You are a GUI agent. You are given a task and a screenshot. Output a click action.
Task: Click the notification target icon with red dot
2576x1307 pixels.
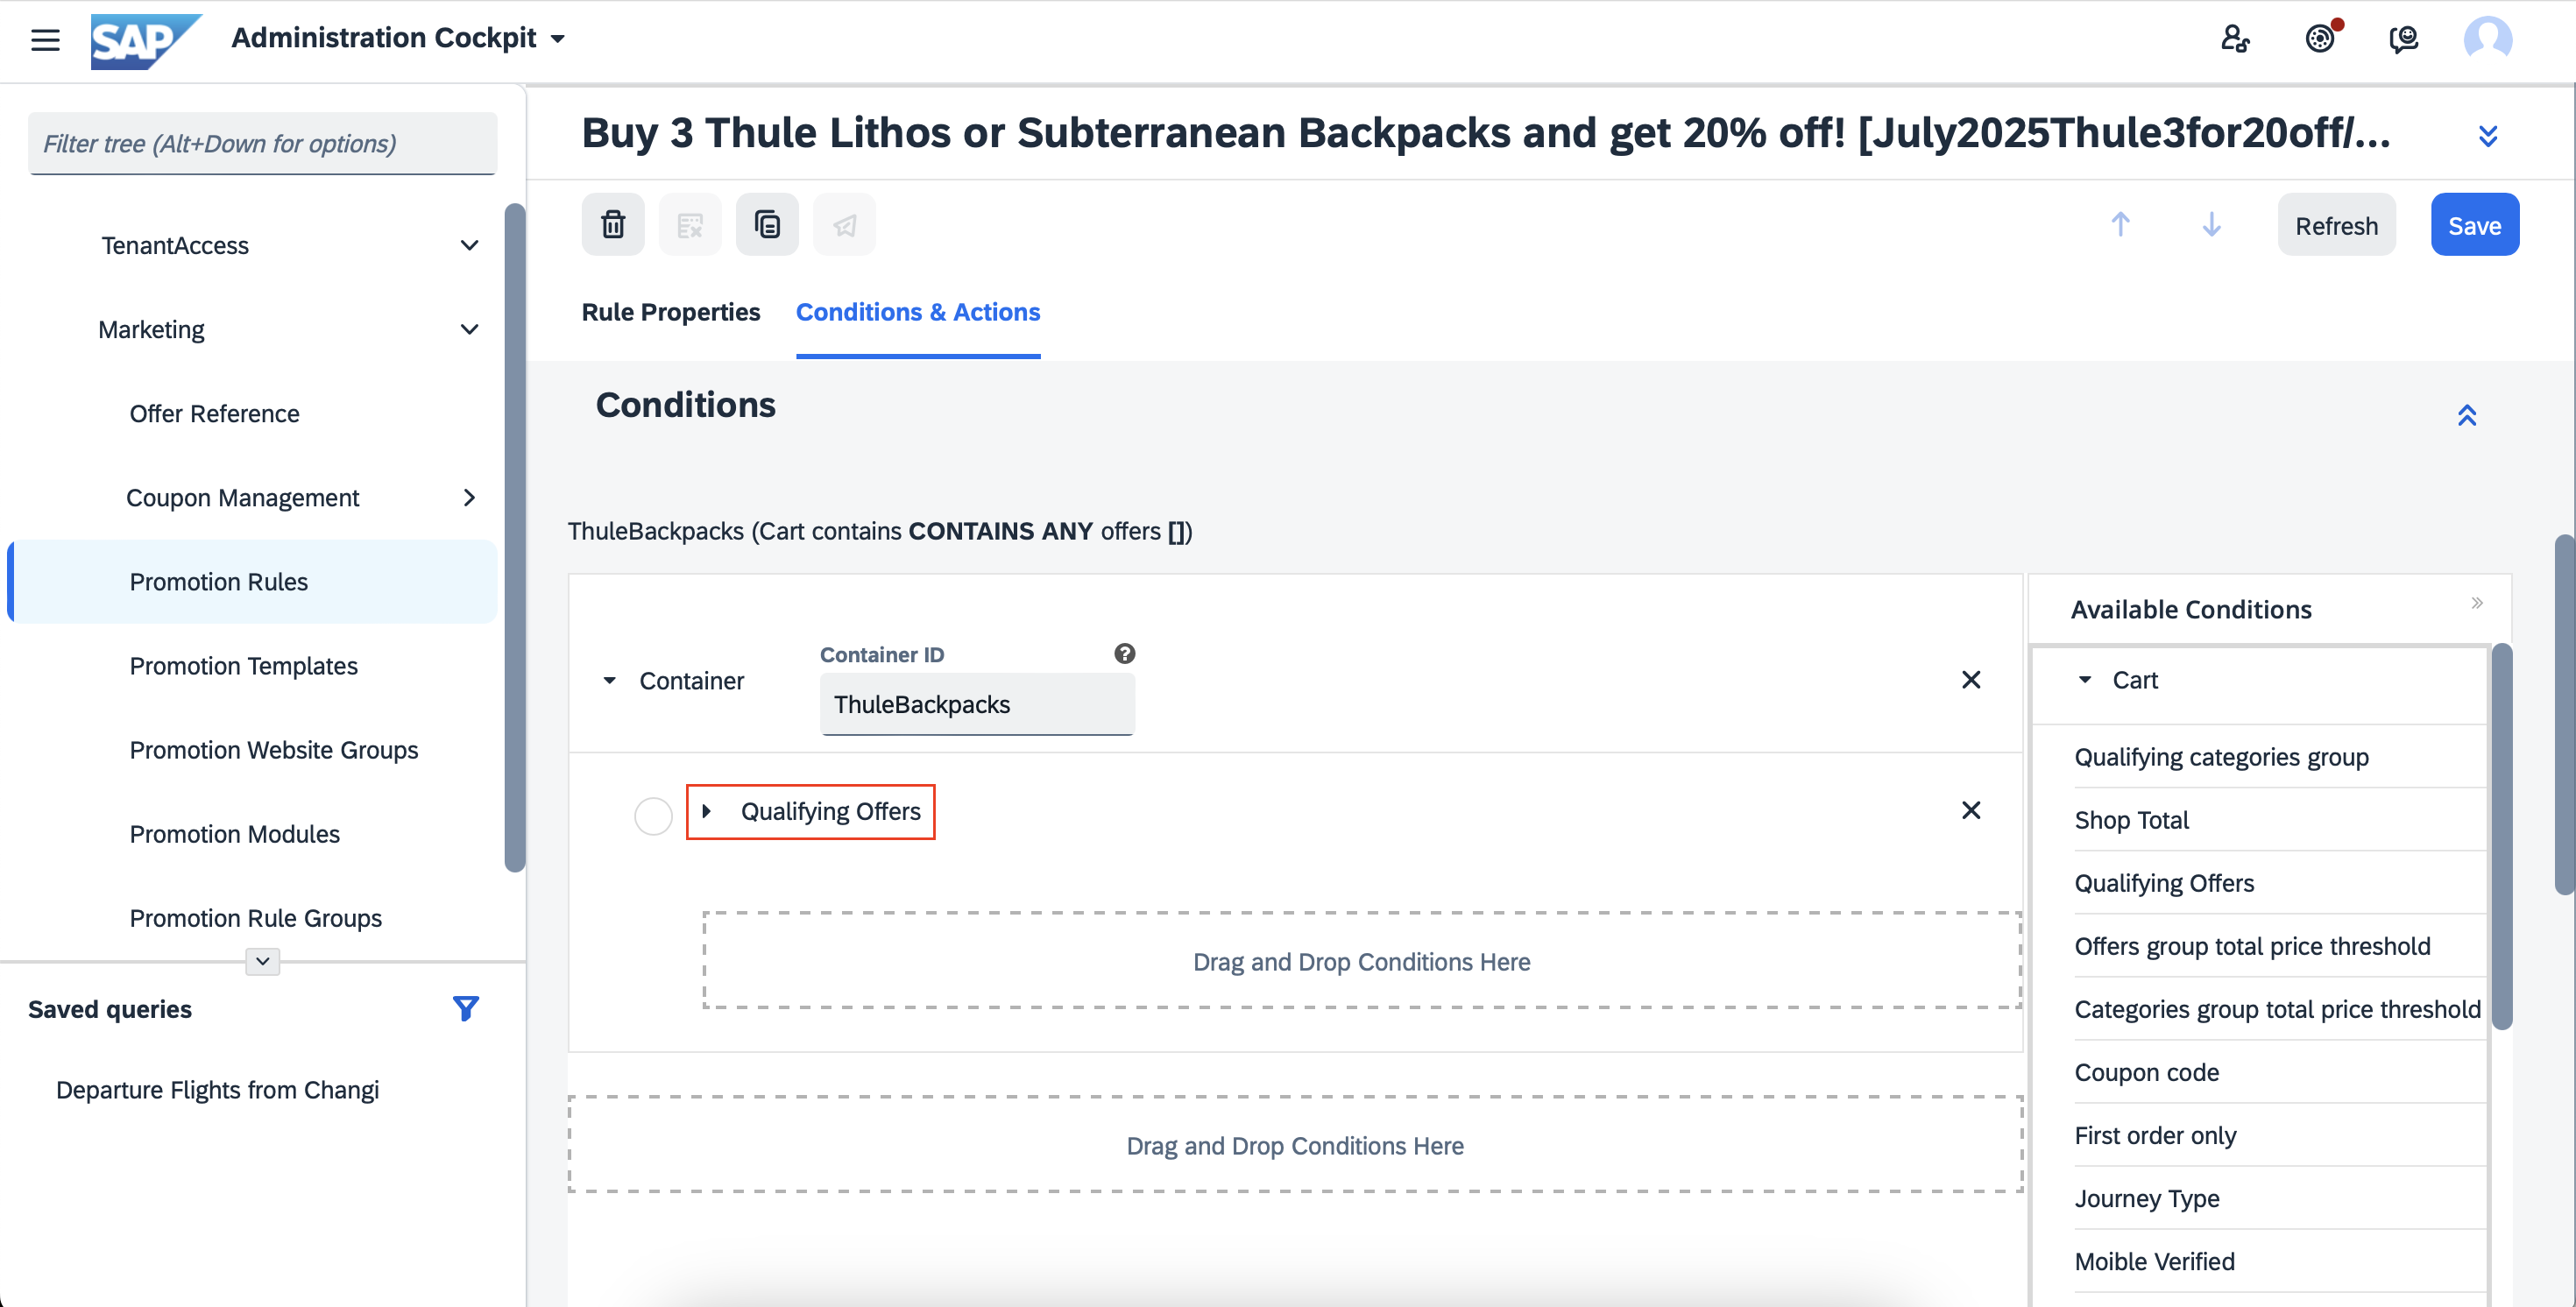[2320, 39]
